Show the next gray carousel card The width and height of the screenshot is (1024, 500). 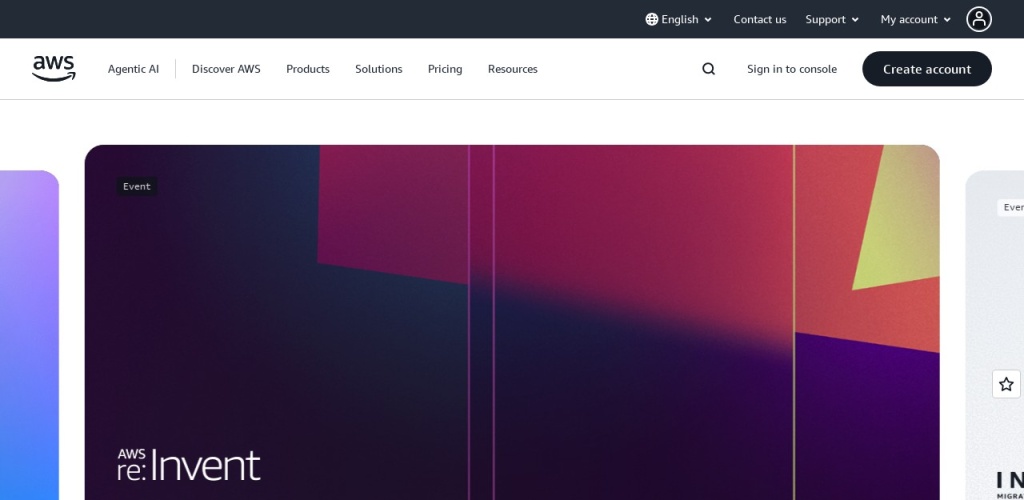pos(995,335)
